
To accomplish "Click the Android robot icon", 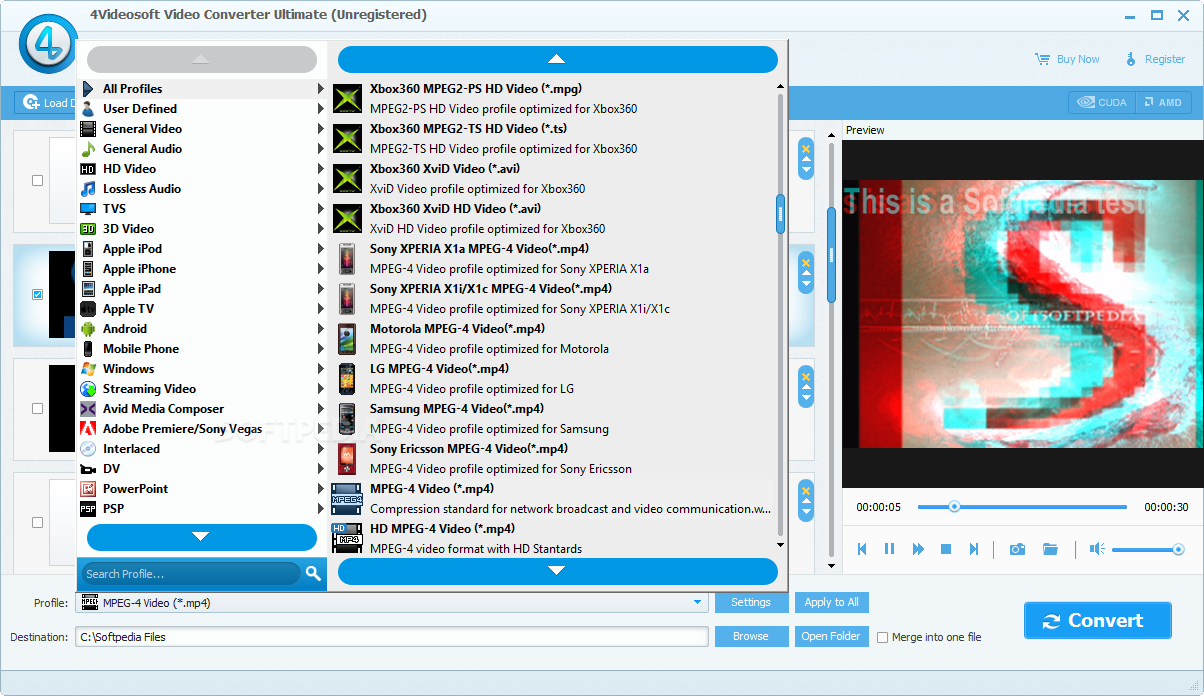I will [88, 329].
